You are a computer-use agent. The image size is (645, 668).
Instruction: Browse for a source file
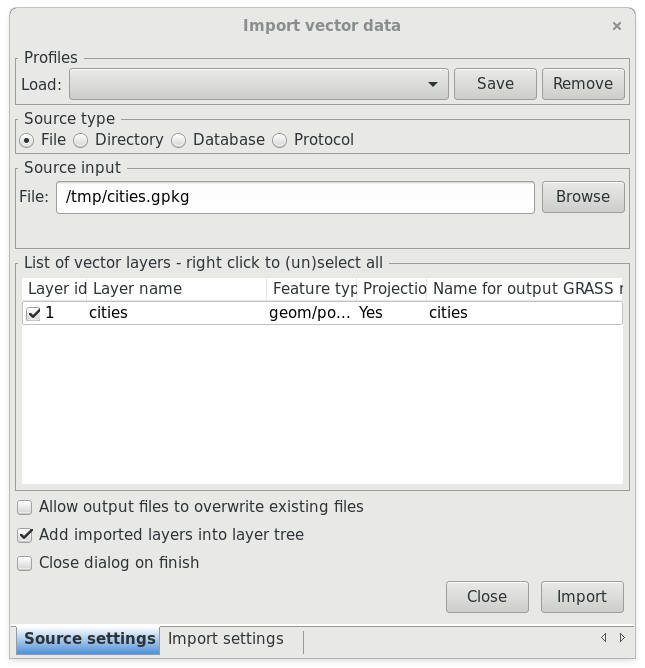(583, 197)
